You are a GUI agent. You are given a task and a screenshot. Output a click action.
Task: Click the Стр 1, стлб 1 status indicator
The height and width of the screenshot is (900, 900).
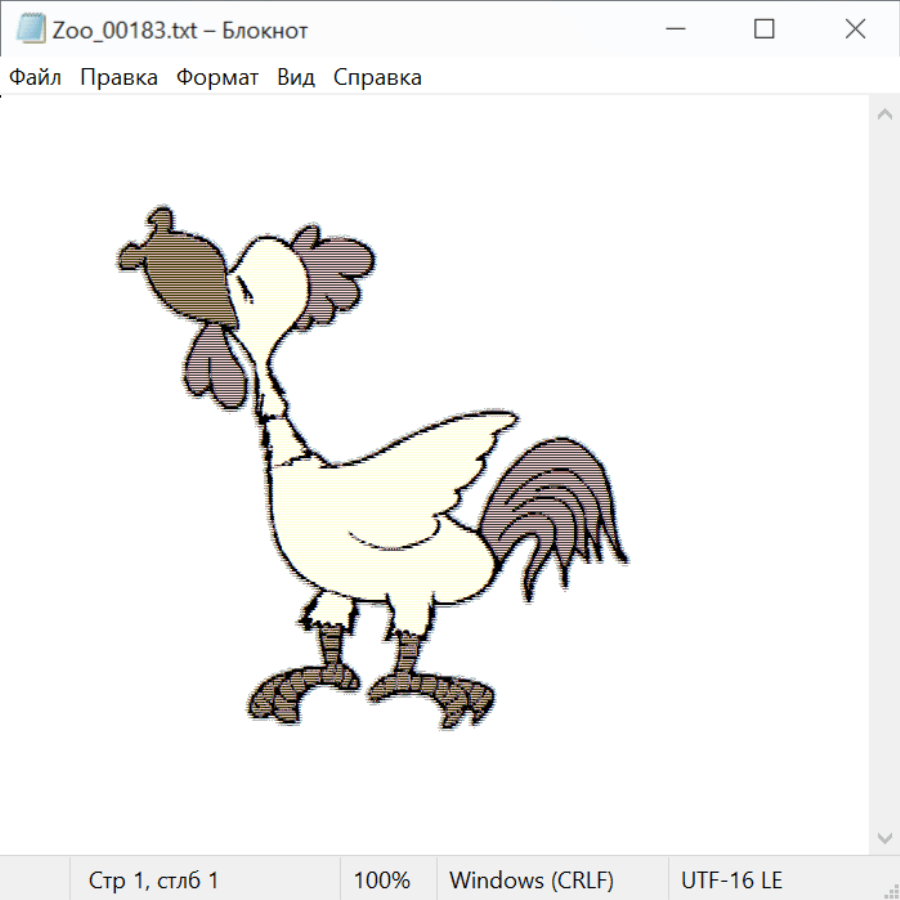pyautogui.click(x=154, y=881)
